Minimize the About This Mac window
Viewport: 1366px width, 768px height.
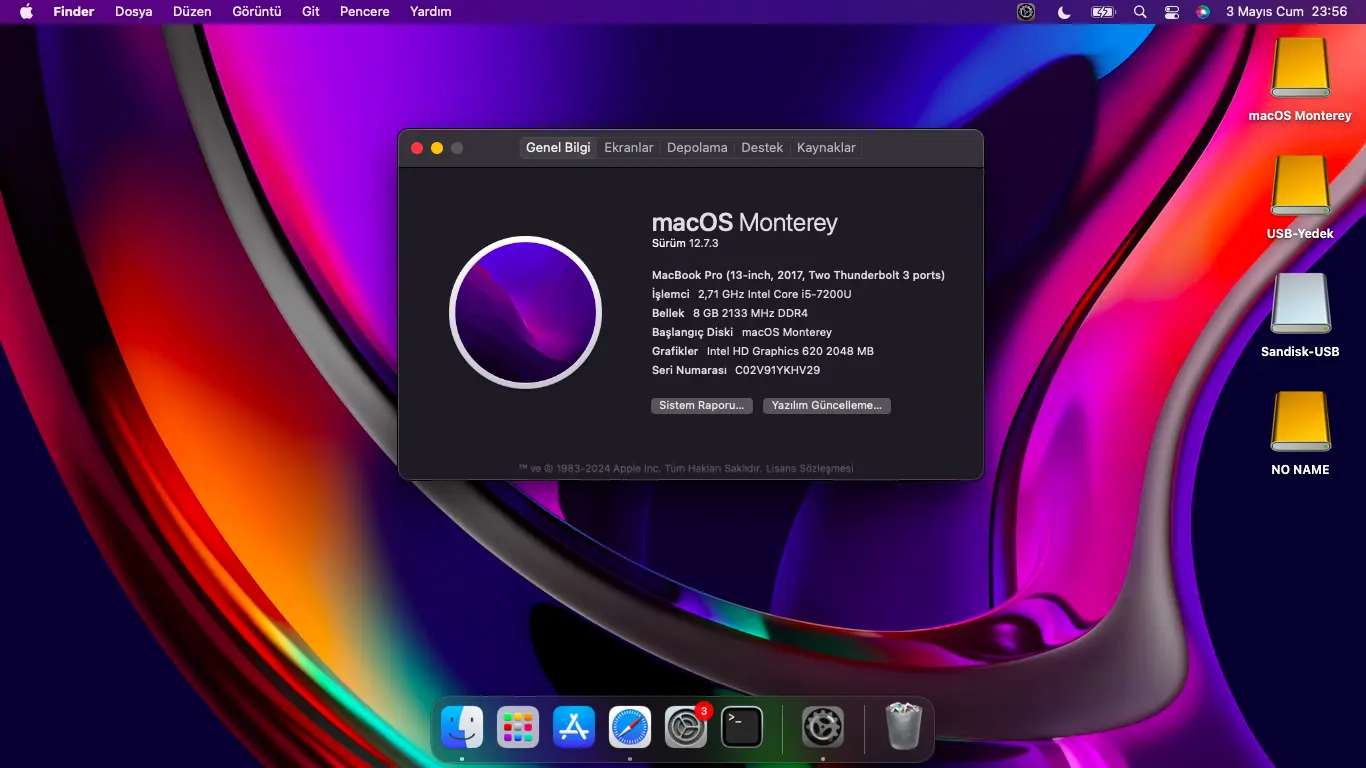point(437,148)
